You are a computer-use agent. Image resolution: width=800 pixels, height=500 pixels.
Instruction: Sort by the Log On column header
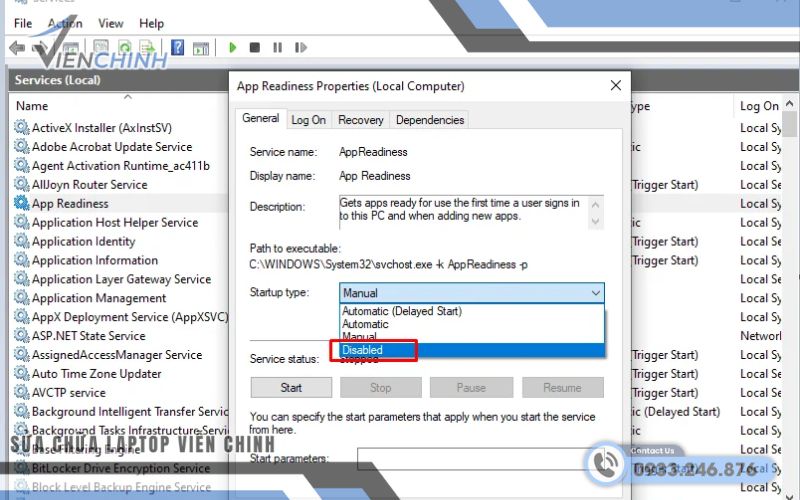[x=759, y=106]
